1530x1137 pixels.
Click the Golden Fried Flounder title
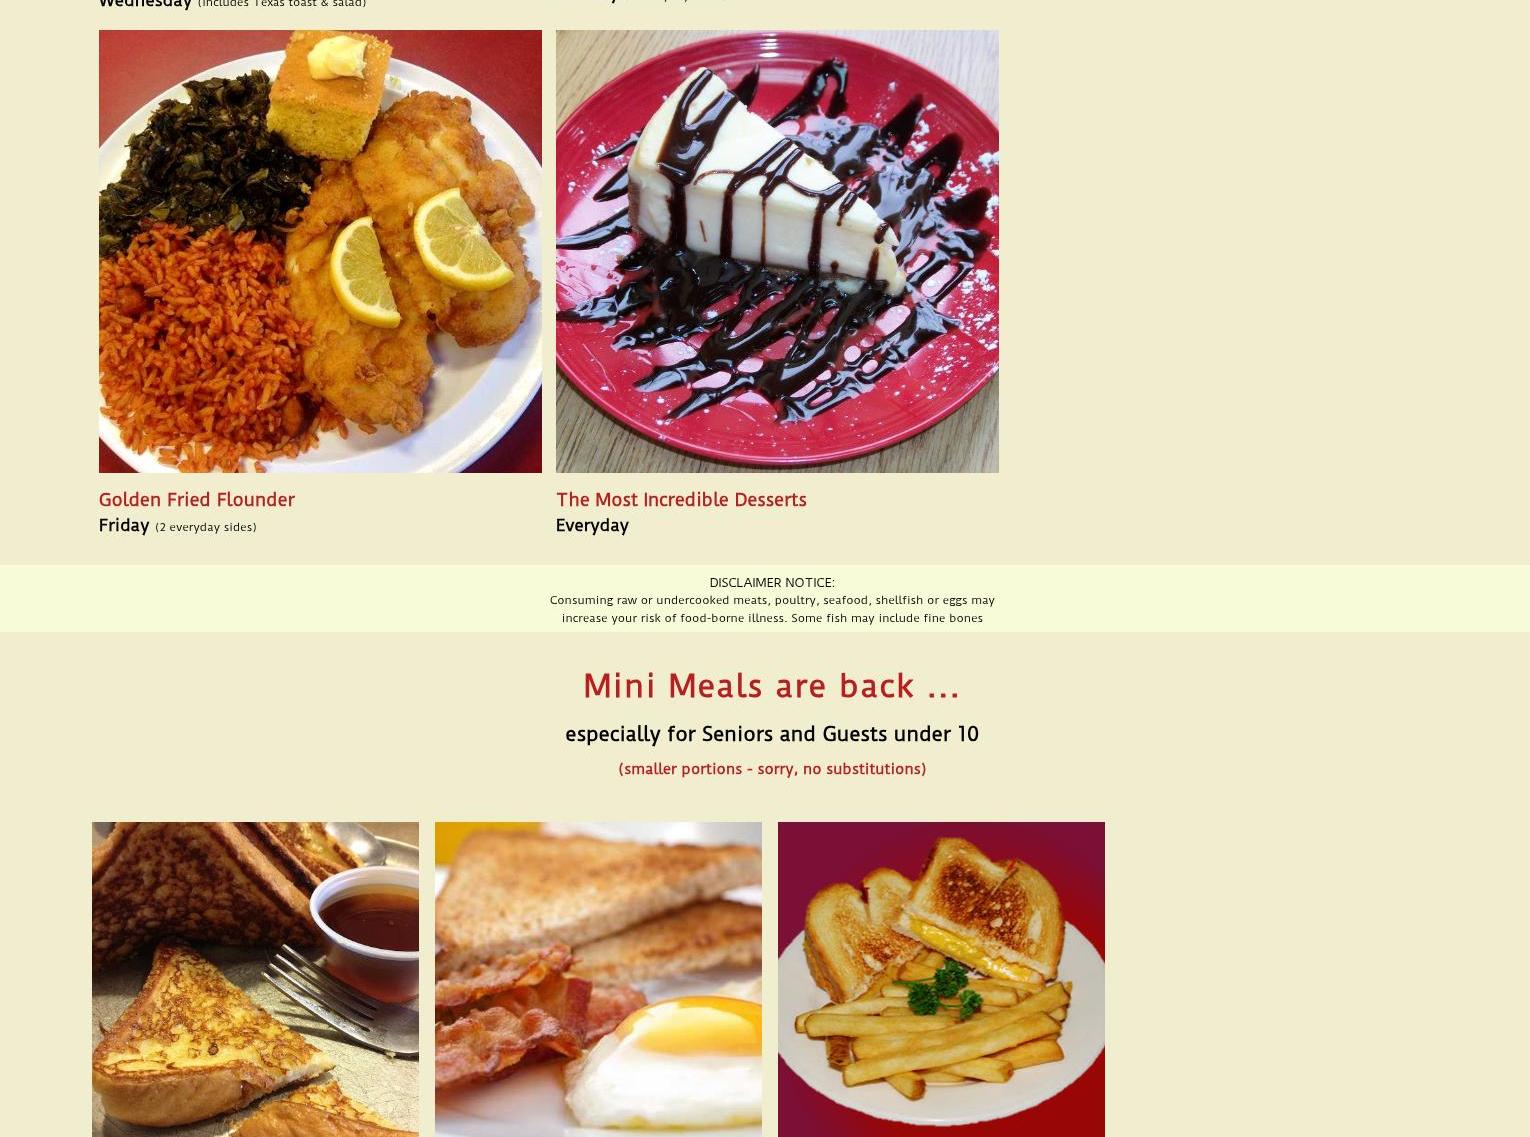[x=197, y=499]
